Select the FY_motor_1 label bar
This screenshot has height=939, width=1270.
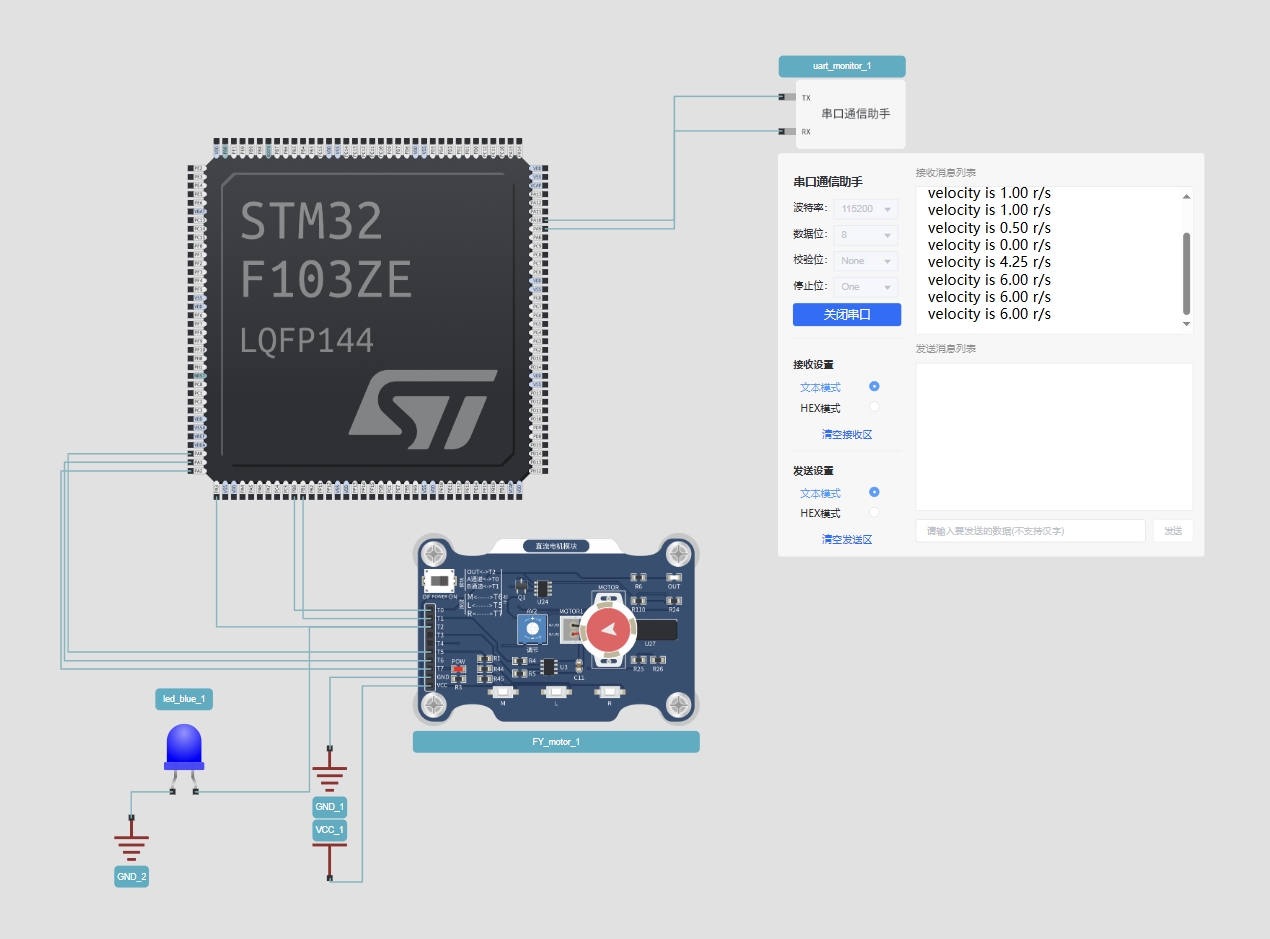(x=556, y=742)
